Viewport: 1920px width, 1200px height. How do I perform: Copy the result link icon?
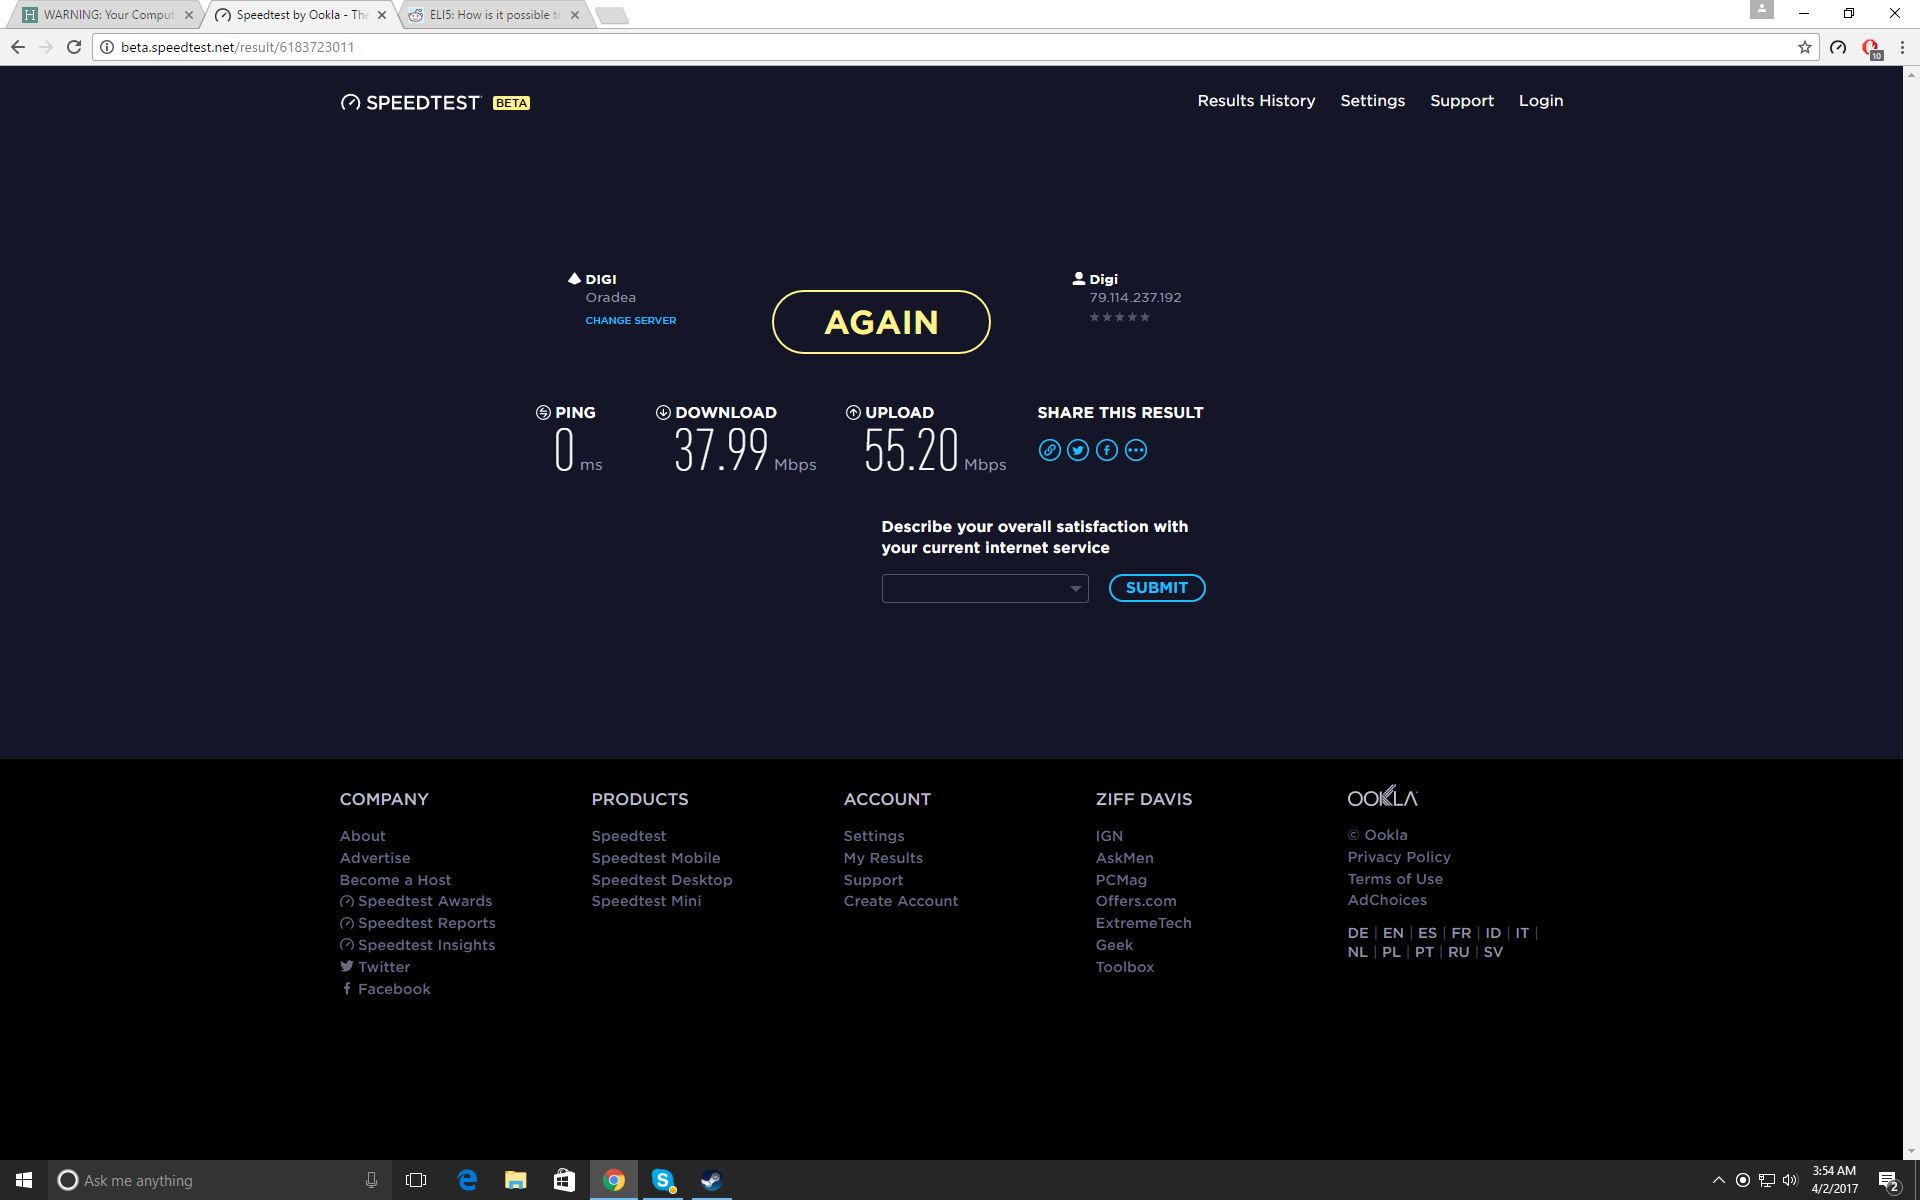click(x=1049, y=450)
